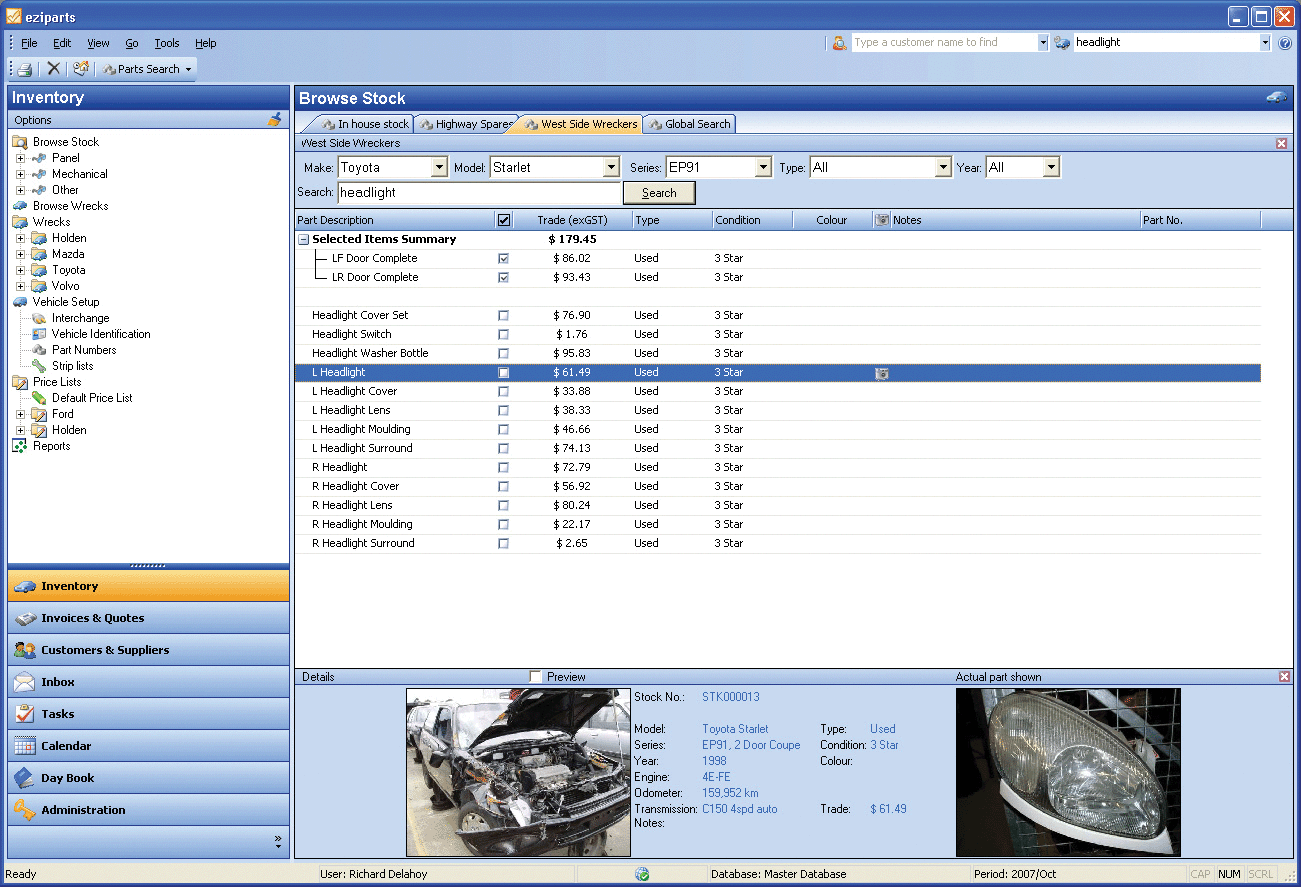Click the Options broom icon in Inventory
This screenshot has height=887, width=1301.
point(275,120)
